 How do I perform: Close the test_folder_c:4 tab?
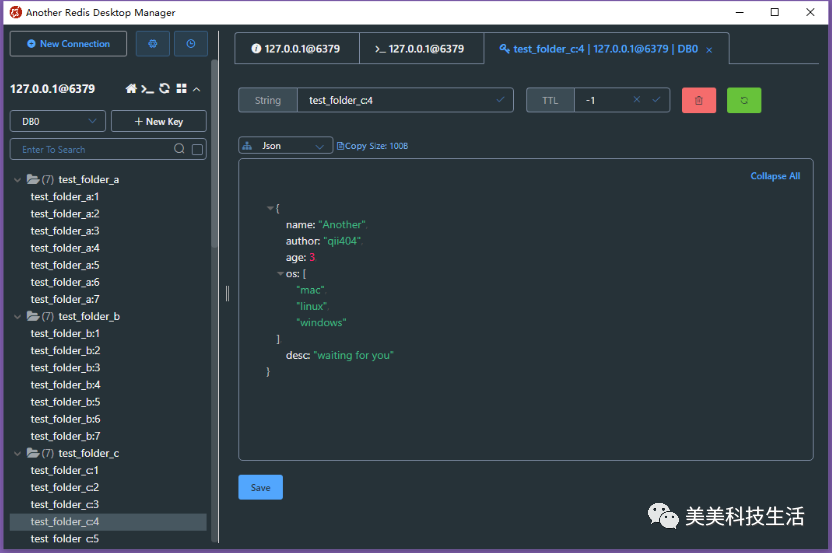(709, 50)
